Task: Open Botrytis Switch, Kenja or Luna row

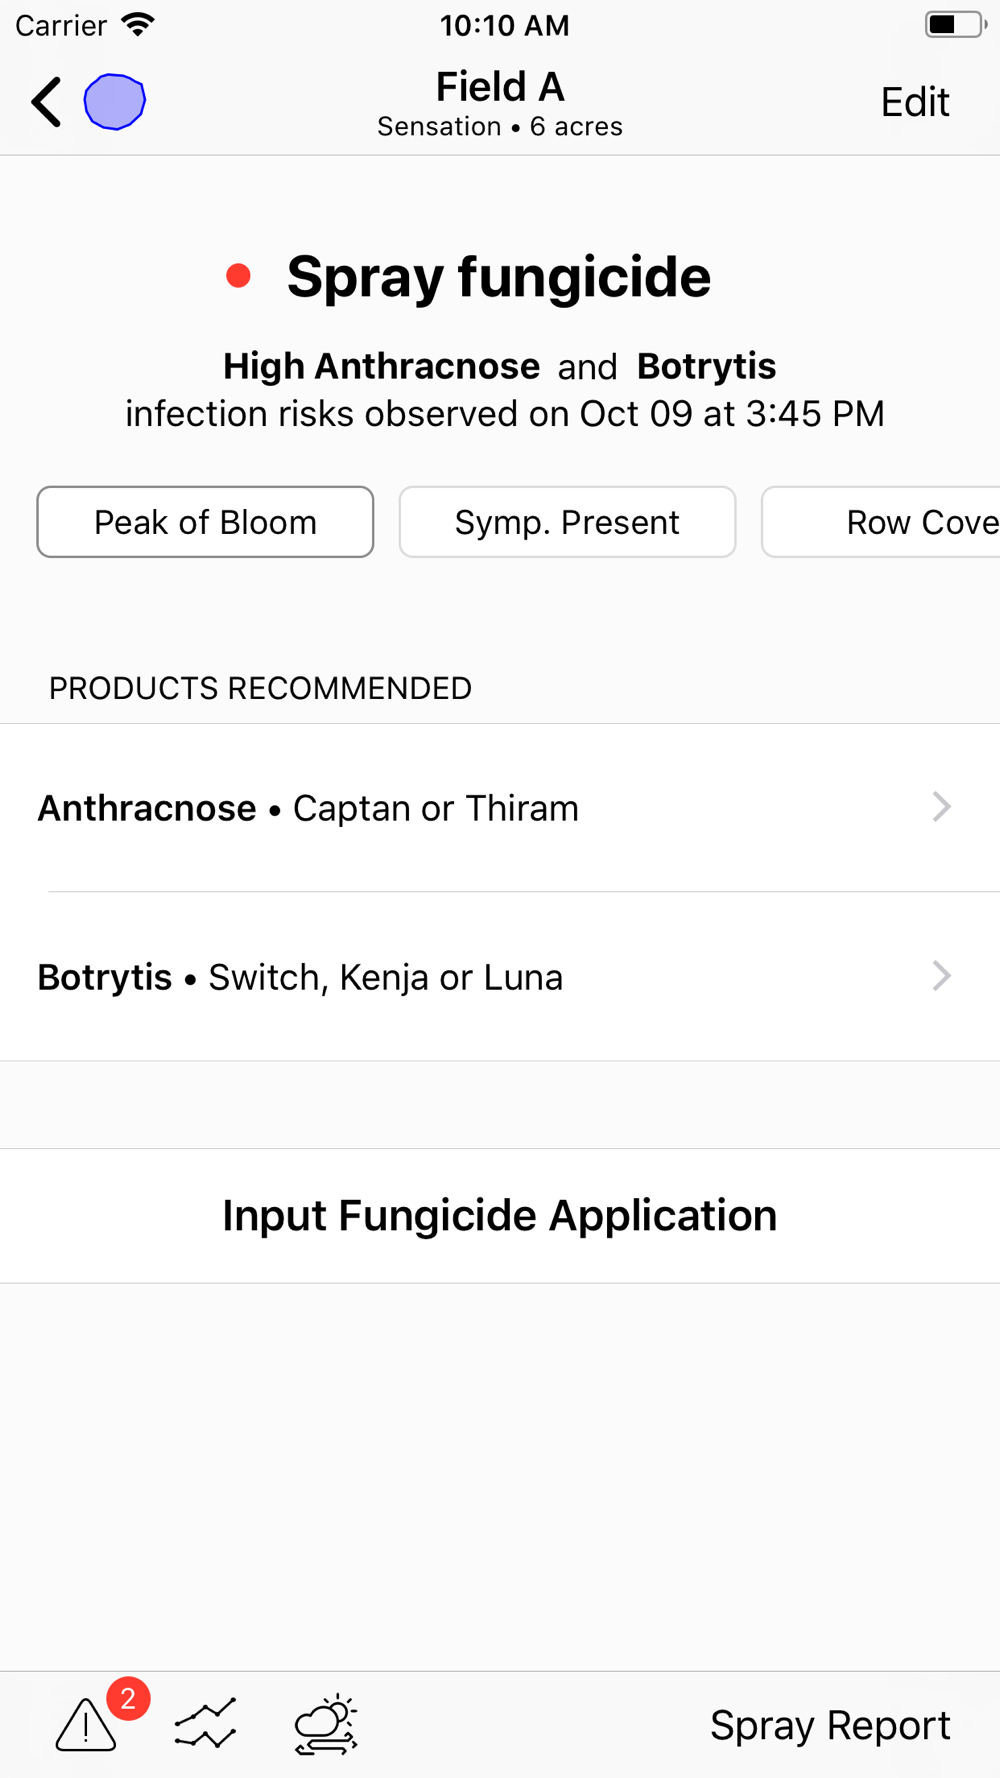Action: [x=500, y=977]
